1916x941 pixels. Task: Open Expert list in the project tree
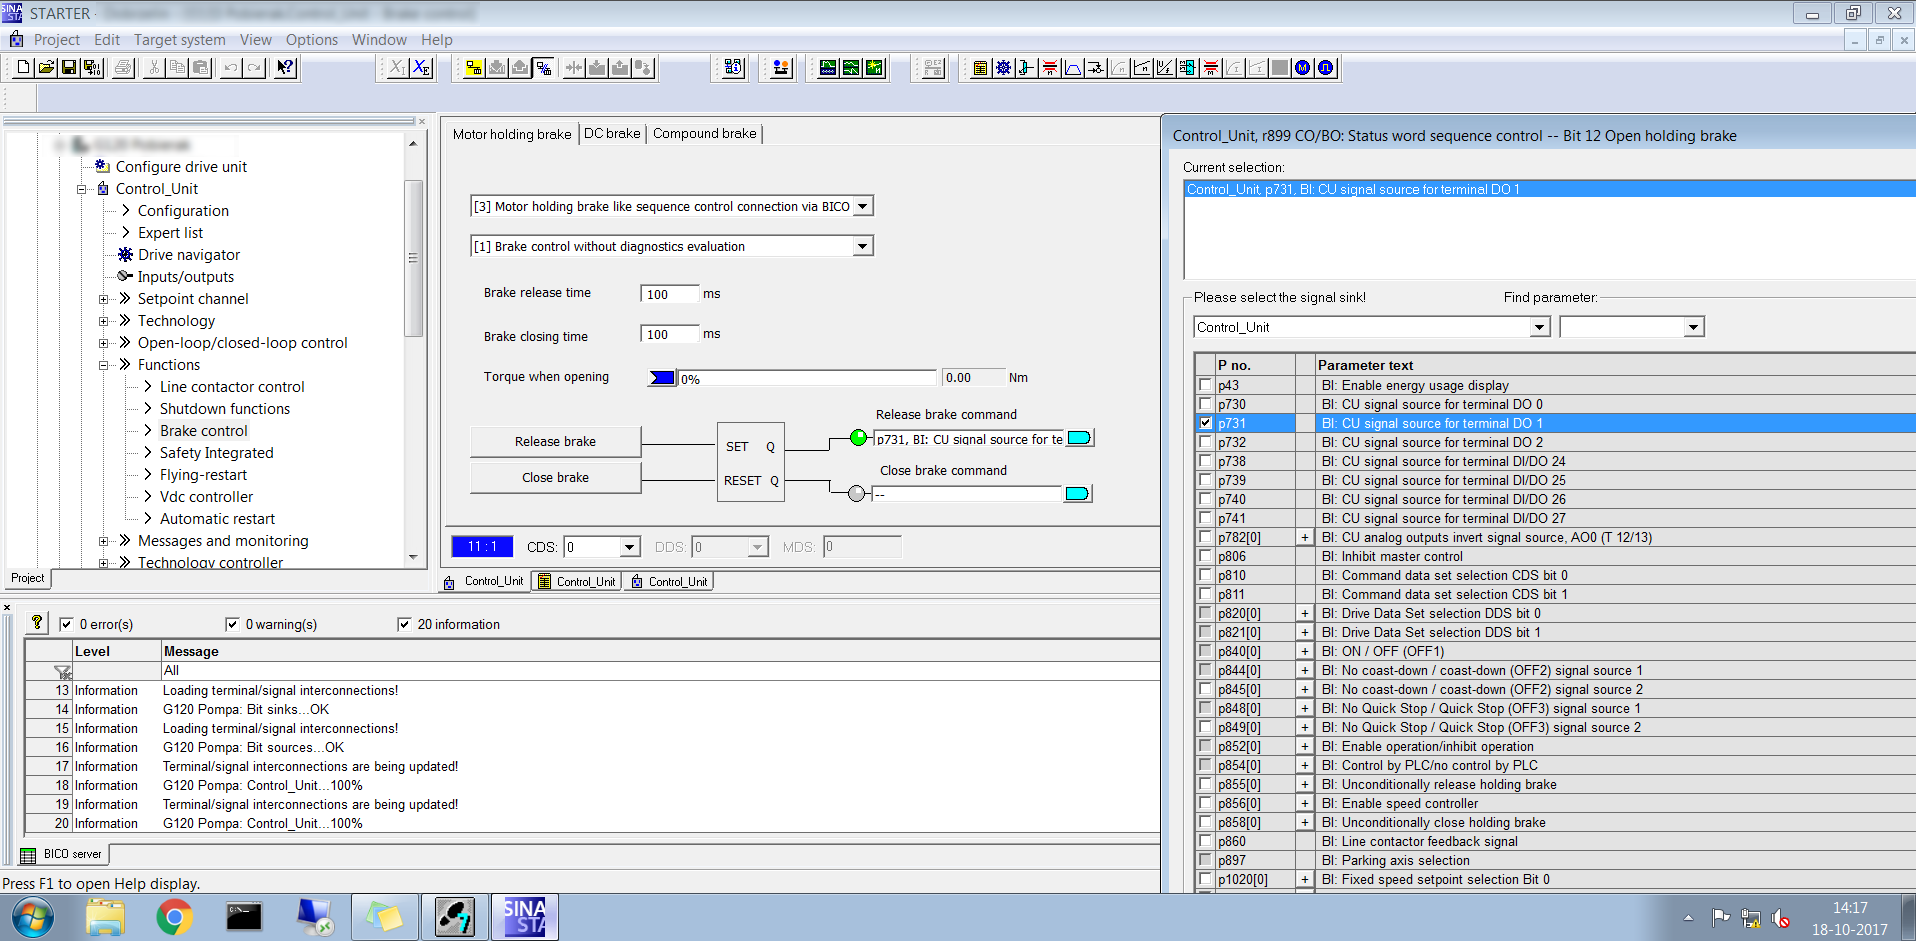pos(170,233)
